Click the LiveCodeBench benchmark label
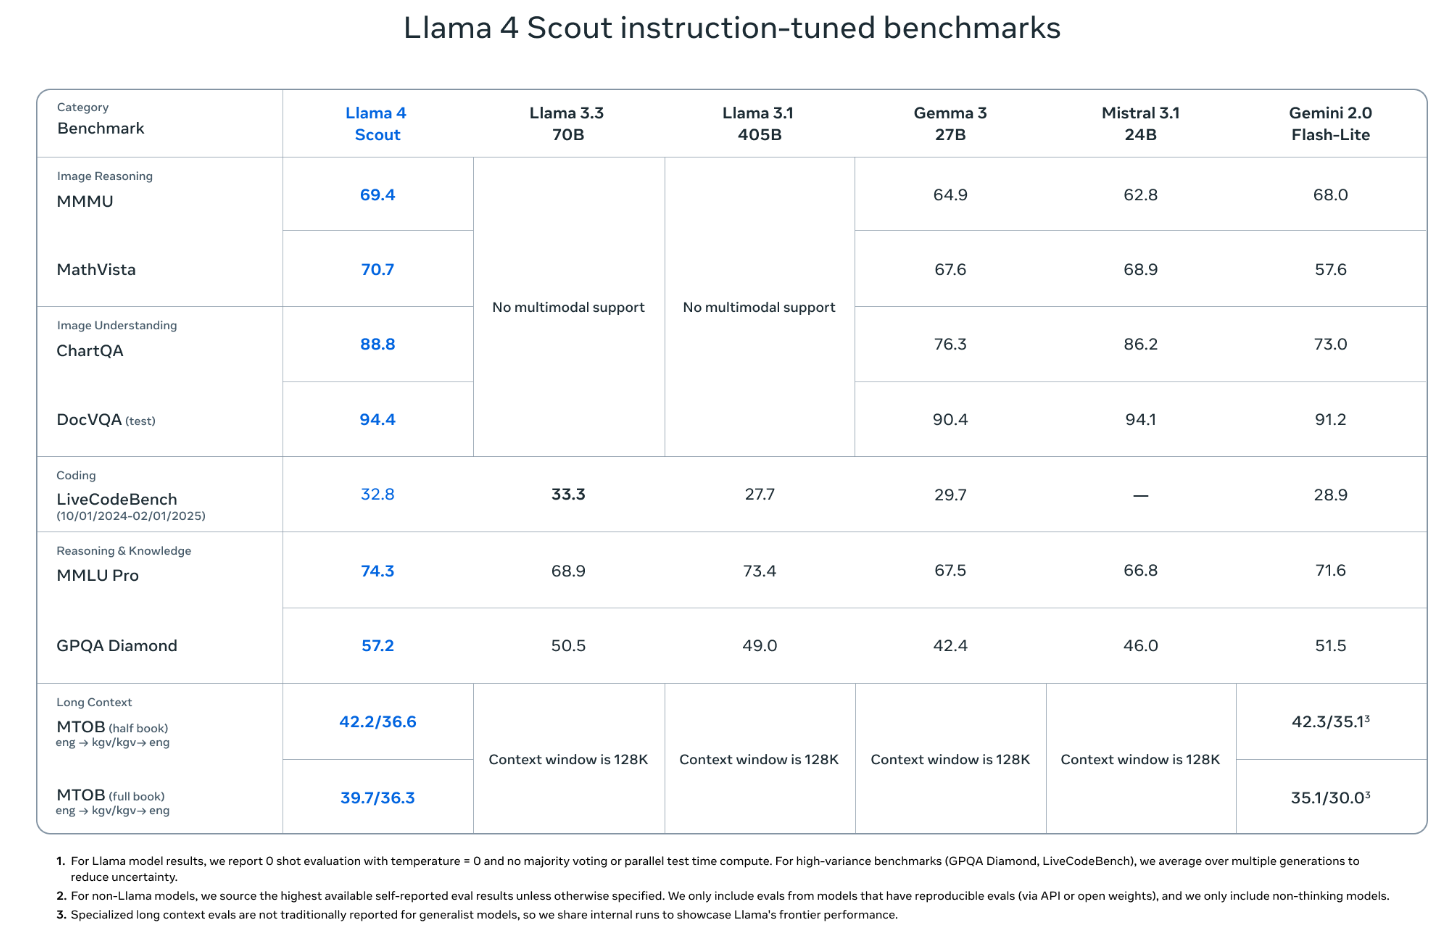This screenshot has height=931, width=1450. click(117, 499)
